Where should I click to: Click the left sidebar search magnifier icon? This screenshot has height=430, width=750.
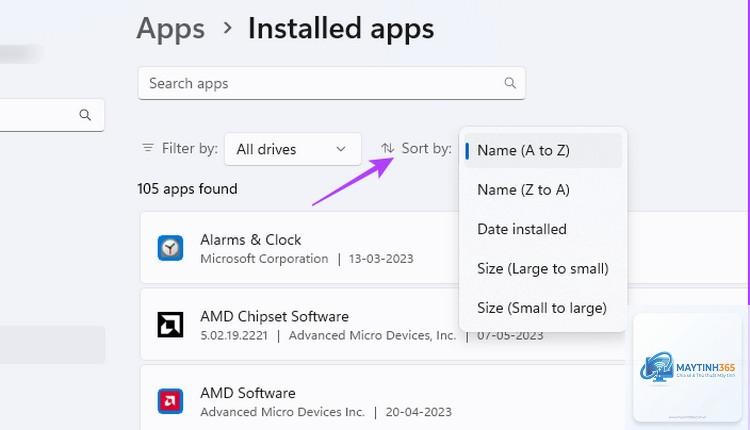pyautogui.click(x=85, y=115)
